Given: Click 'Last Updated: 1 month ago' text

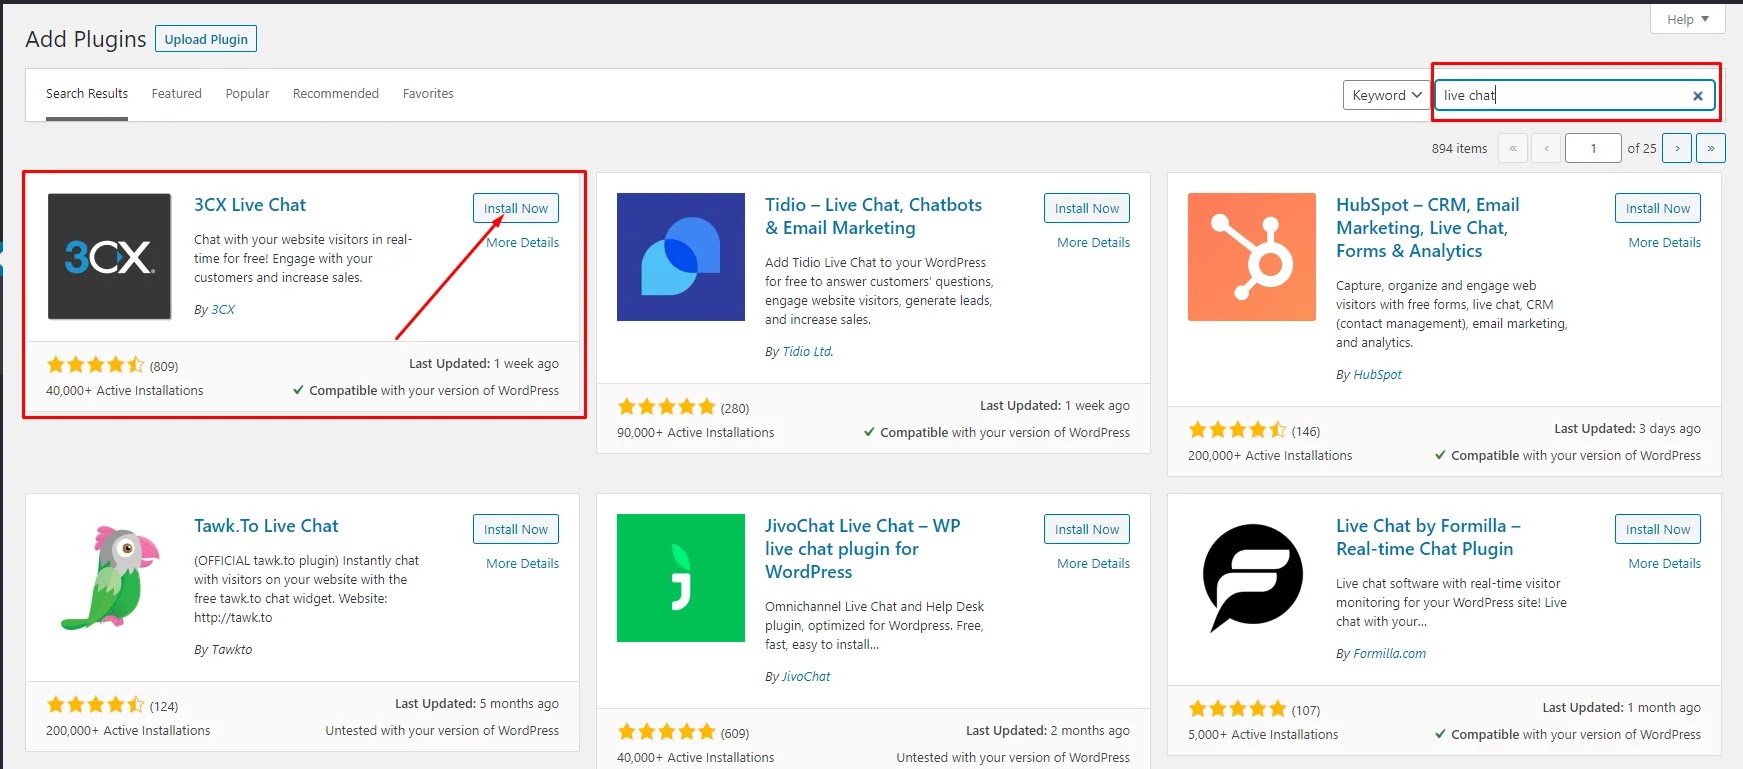Looking at the screenshot, I should [x=1621, y=708].
